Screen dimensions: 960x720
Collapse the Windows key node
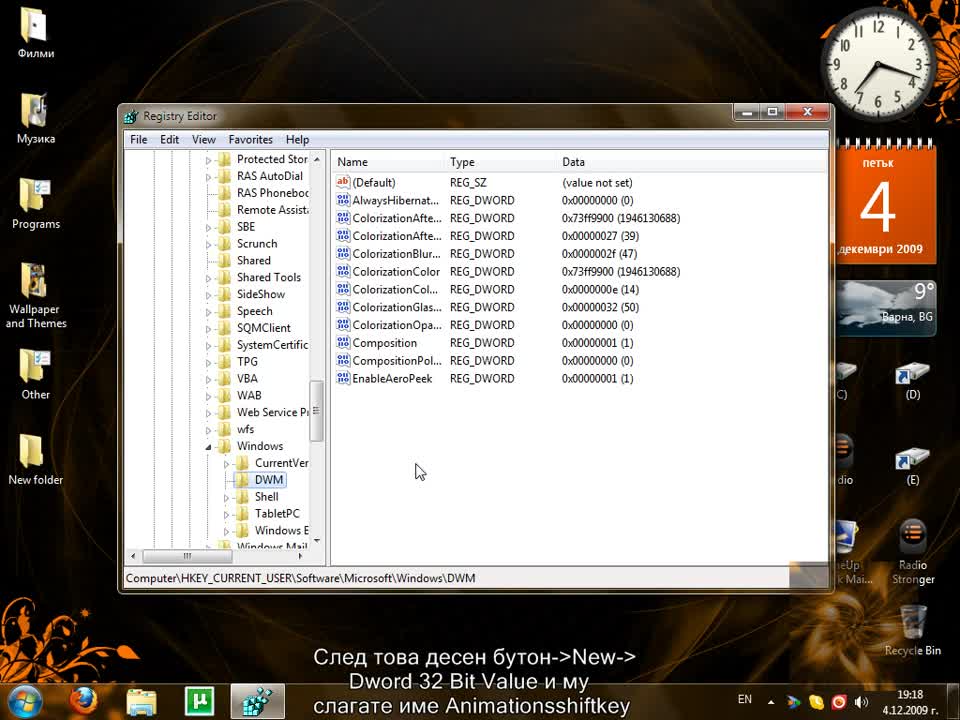click(208, 447)
